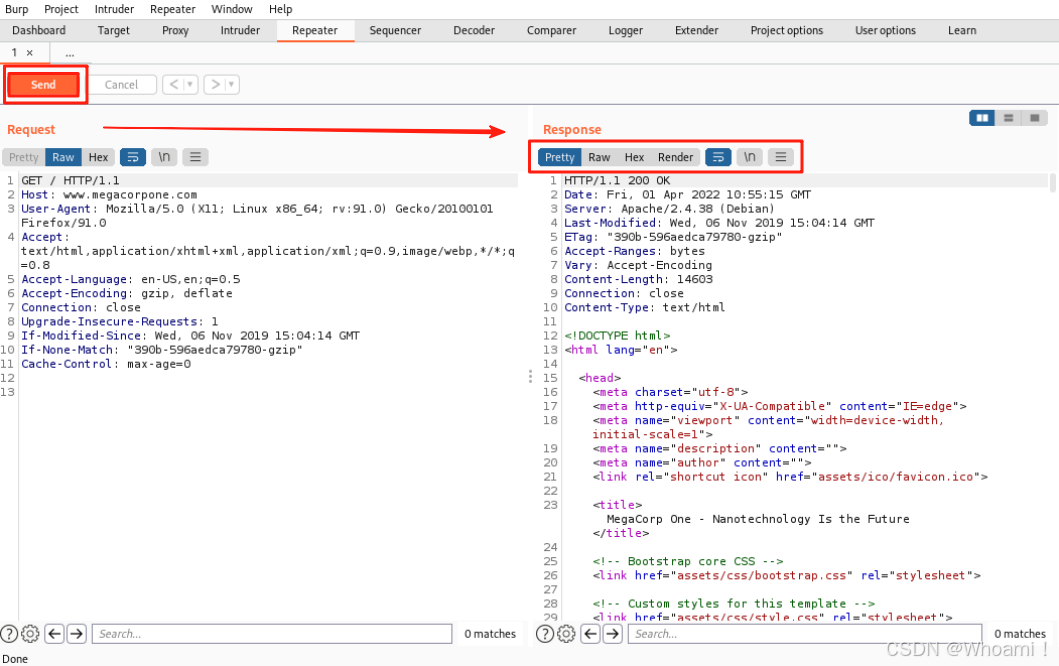
Task: Open the Repeater menu in menu bar
Action: click(x=172, y=9)
